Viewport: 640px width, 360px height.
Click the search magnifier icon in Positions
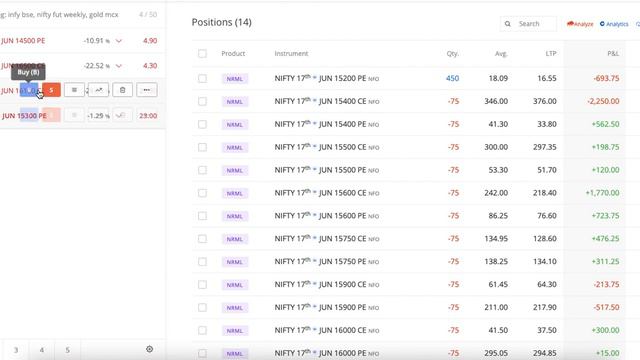tap(507, 24)
